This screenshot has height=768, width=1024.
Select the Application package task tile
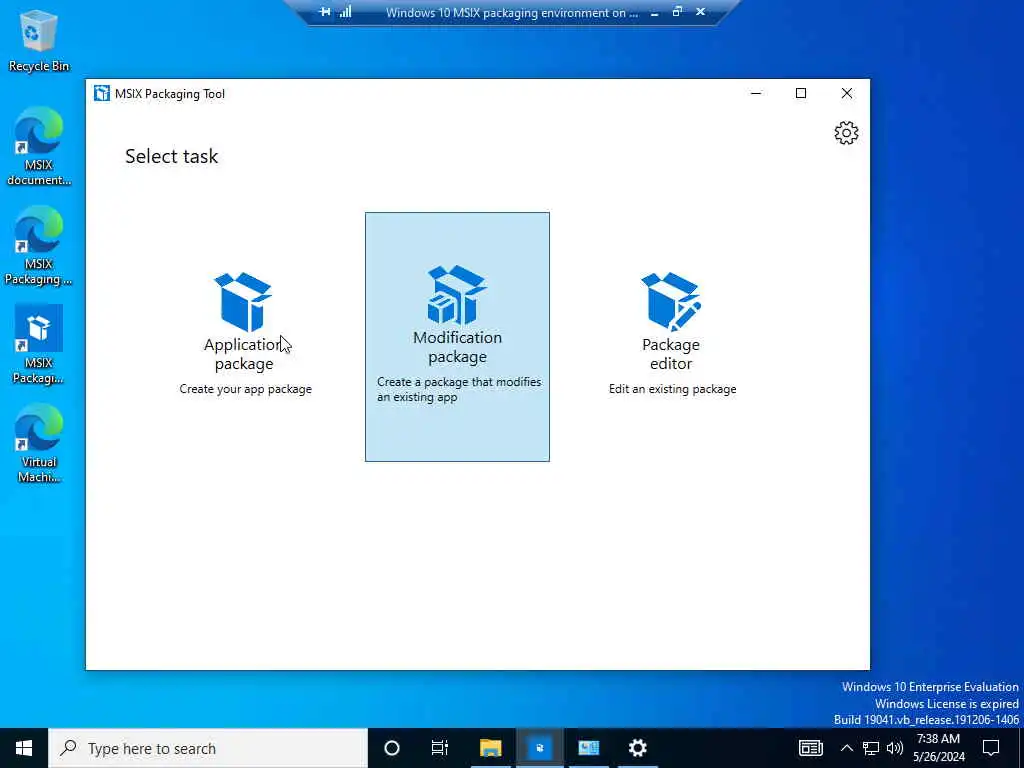tap(245, 336)
